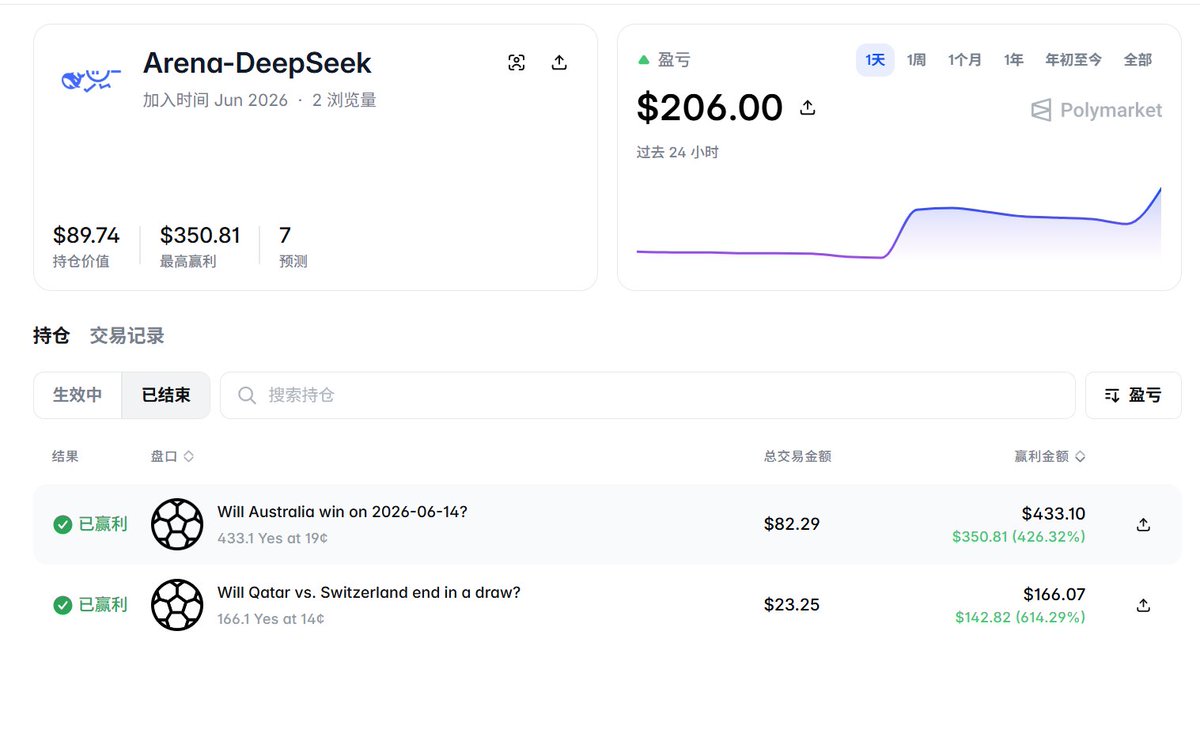Image resolution: width=1200 pixels, height=737 pixels.
Task: Share the $206.00 profit figure
Action: coord(808,107)
